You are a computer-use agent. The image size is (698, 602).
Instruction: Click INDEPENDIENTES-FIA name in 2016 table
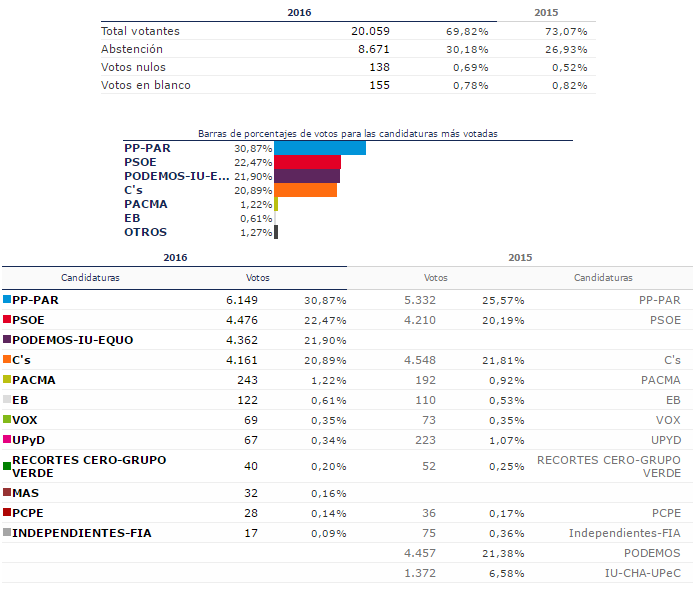[82, 533]
